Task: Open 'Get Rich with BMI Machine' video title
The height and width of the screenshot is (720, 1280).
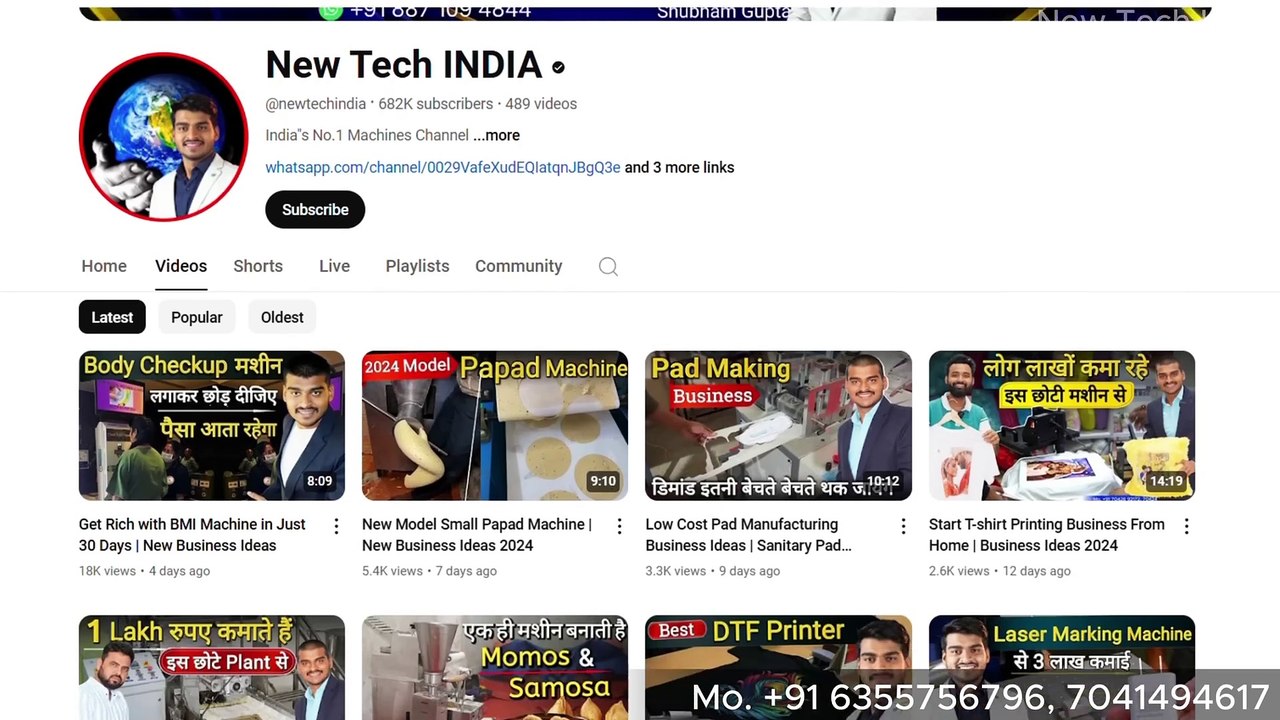Action: 192,535
